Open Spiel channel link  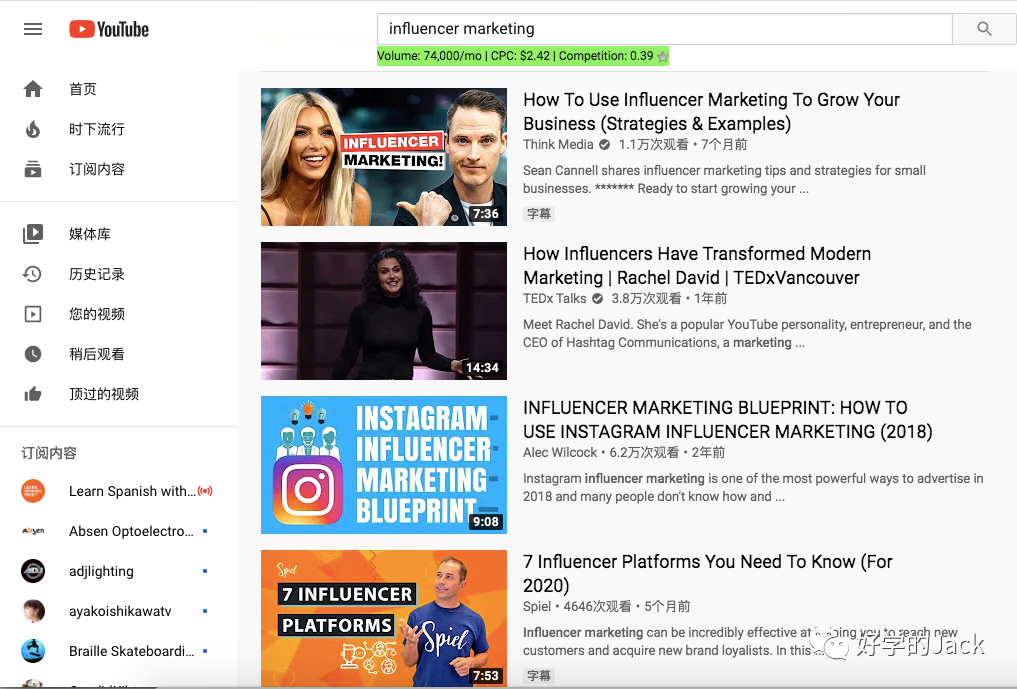pos(537,606)
